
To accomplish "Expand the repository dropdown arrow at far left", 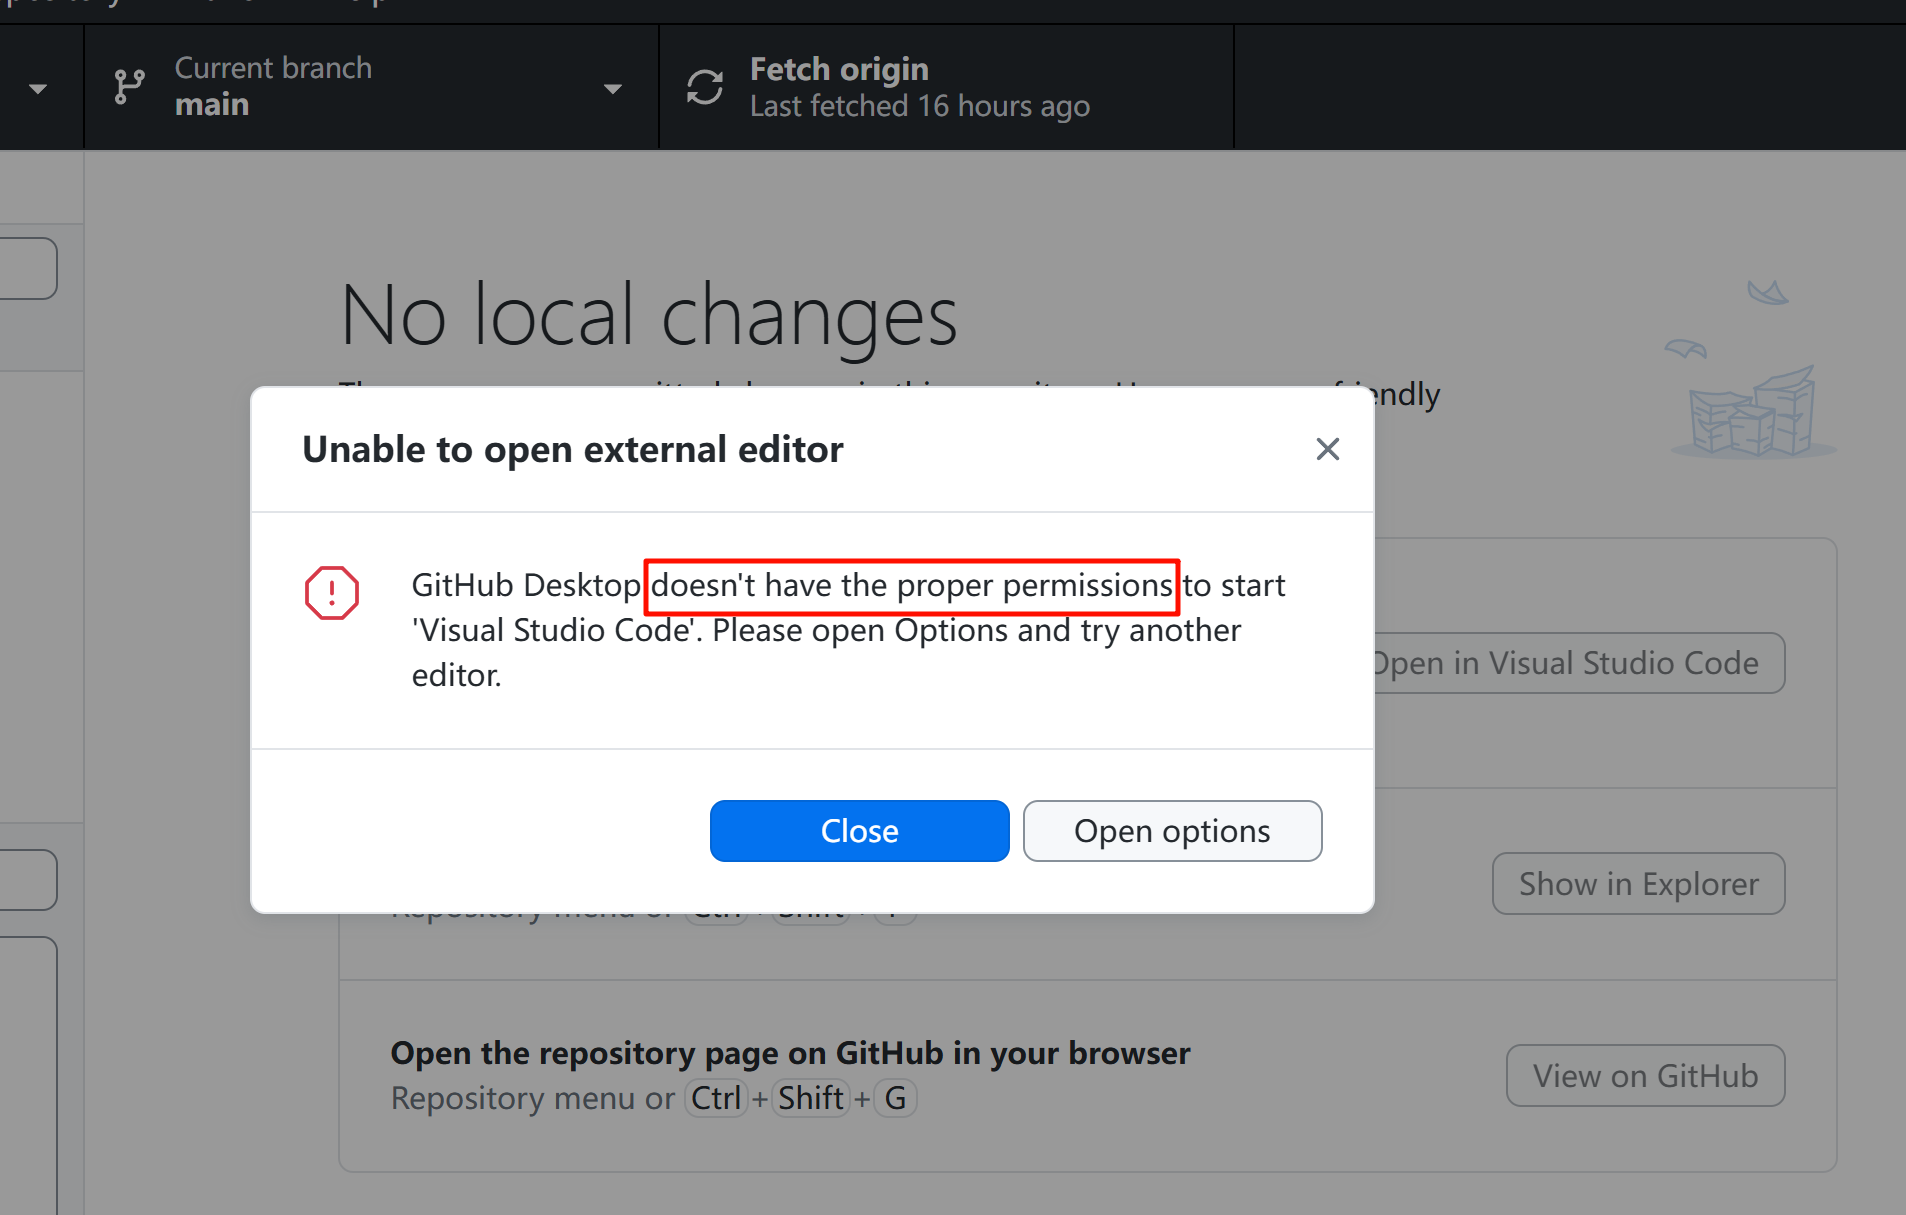I will pos(38,89).
